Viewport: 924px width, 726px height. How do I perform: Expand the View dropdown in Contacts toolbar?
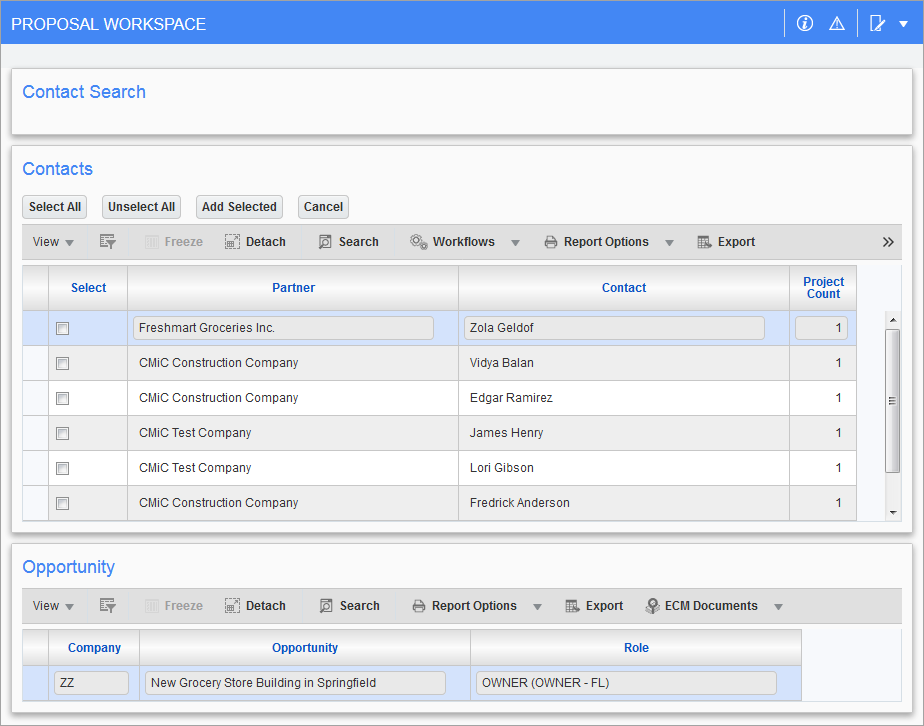pos(52,241)
